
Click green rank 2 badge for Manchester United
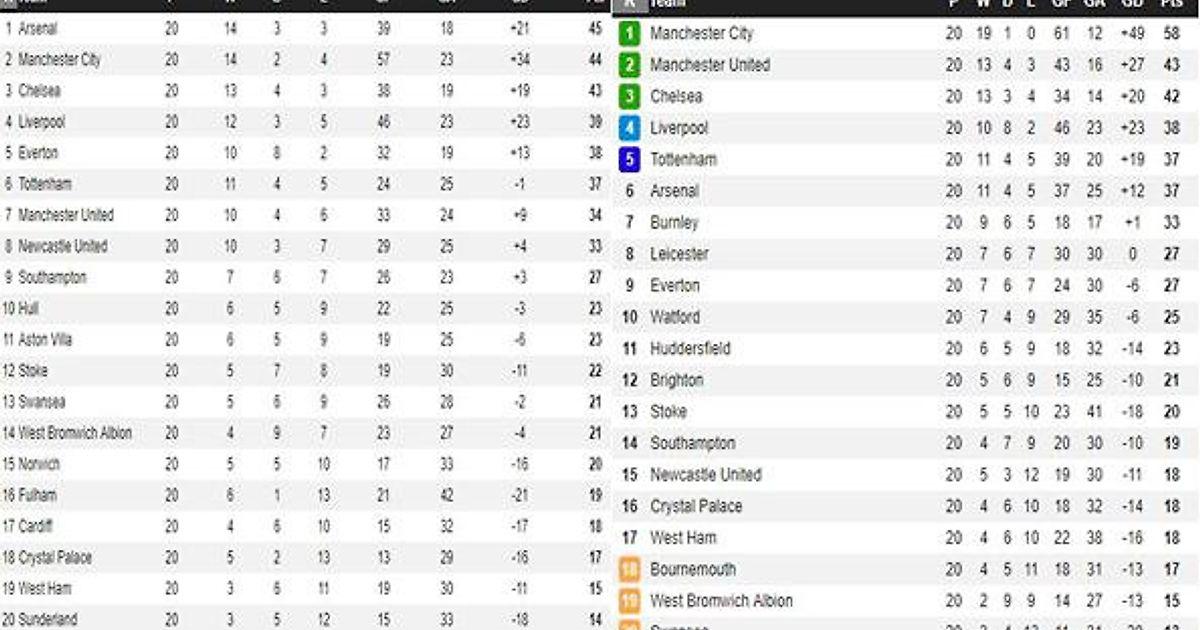click(x=629, y=66)
